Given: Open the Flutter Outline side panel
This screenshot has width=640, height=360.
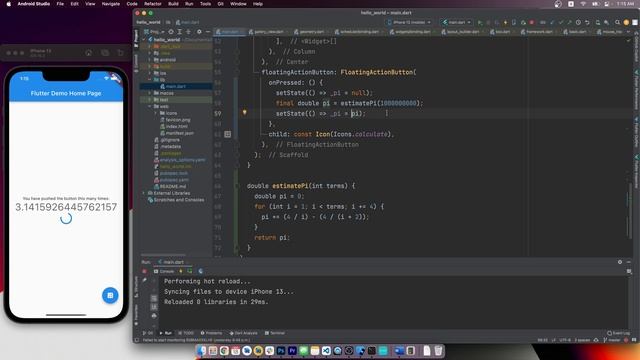Looking at the screenshot, I should (636, 132).
